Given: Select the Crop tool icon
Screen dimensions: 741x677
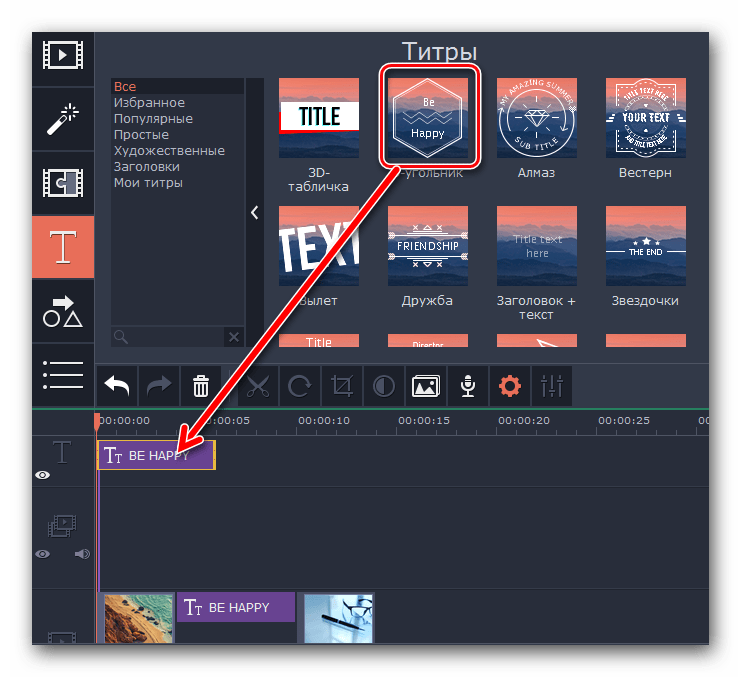Looking at the screenshot, I should click(342, 386).
